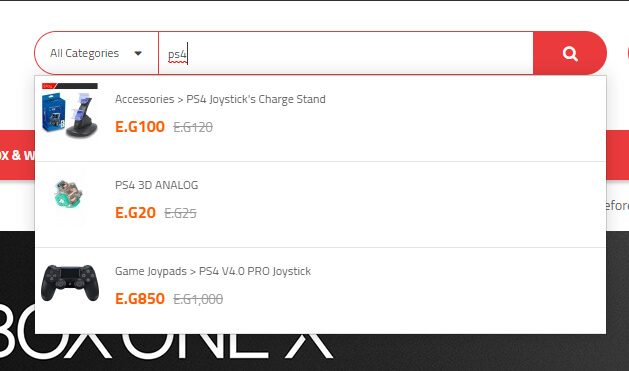Image resolution: width=629 pixels, height=371 pixels.
Task: Open the black PS4 controller thumbnail
Action: pyautogui.click(x=70, y=282)
